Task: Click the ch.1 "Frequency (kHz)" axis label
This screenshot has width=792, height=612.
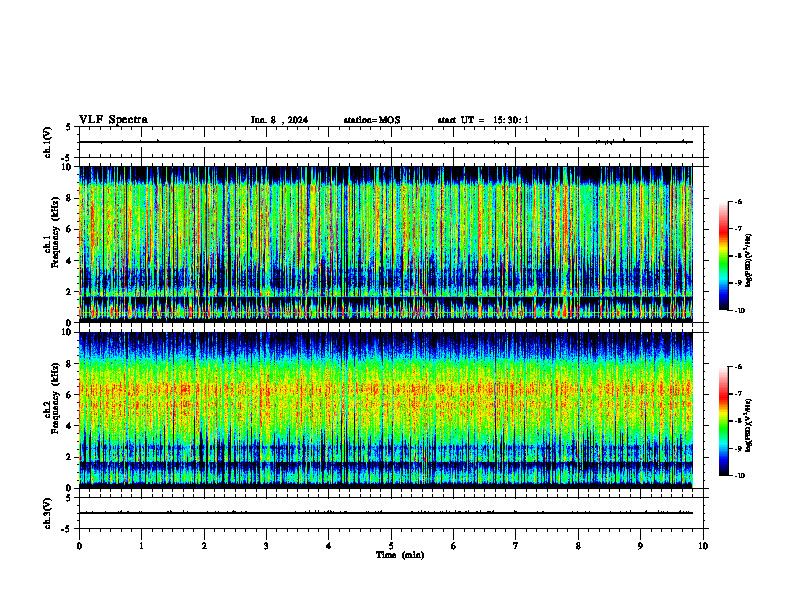Action: (x=53, y=232)
